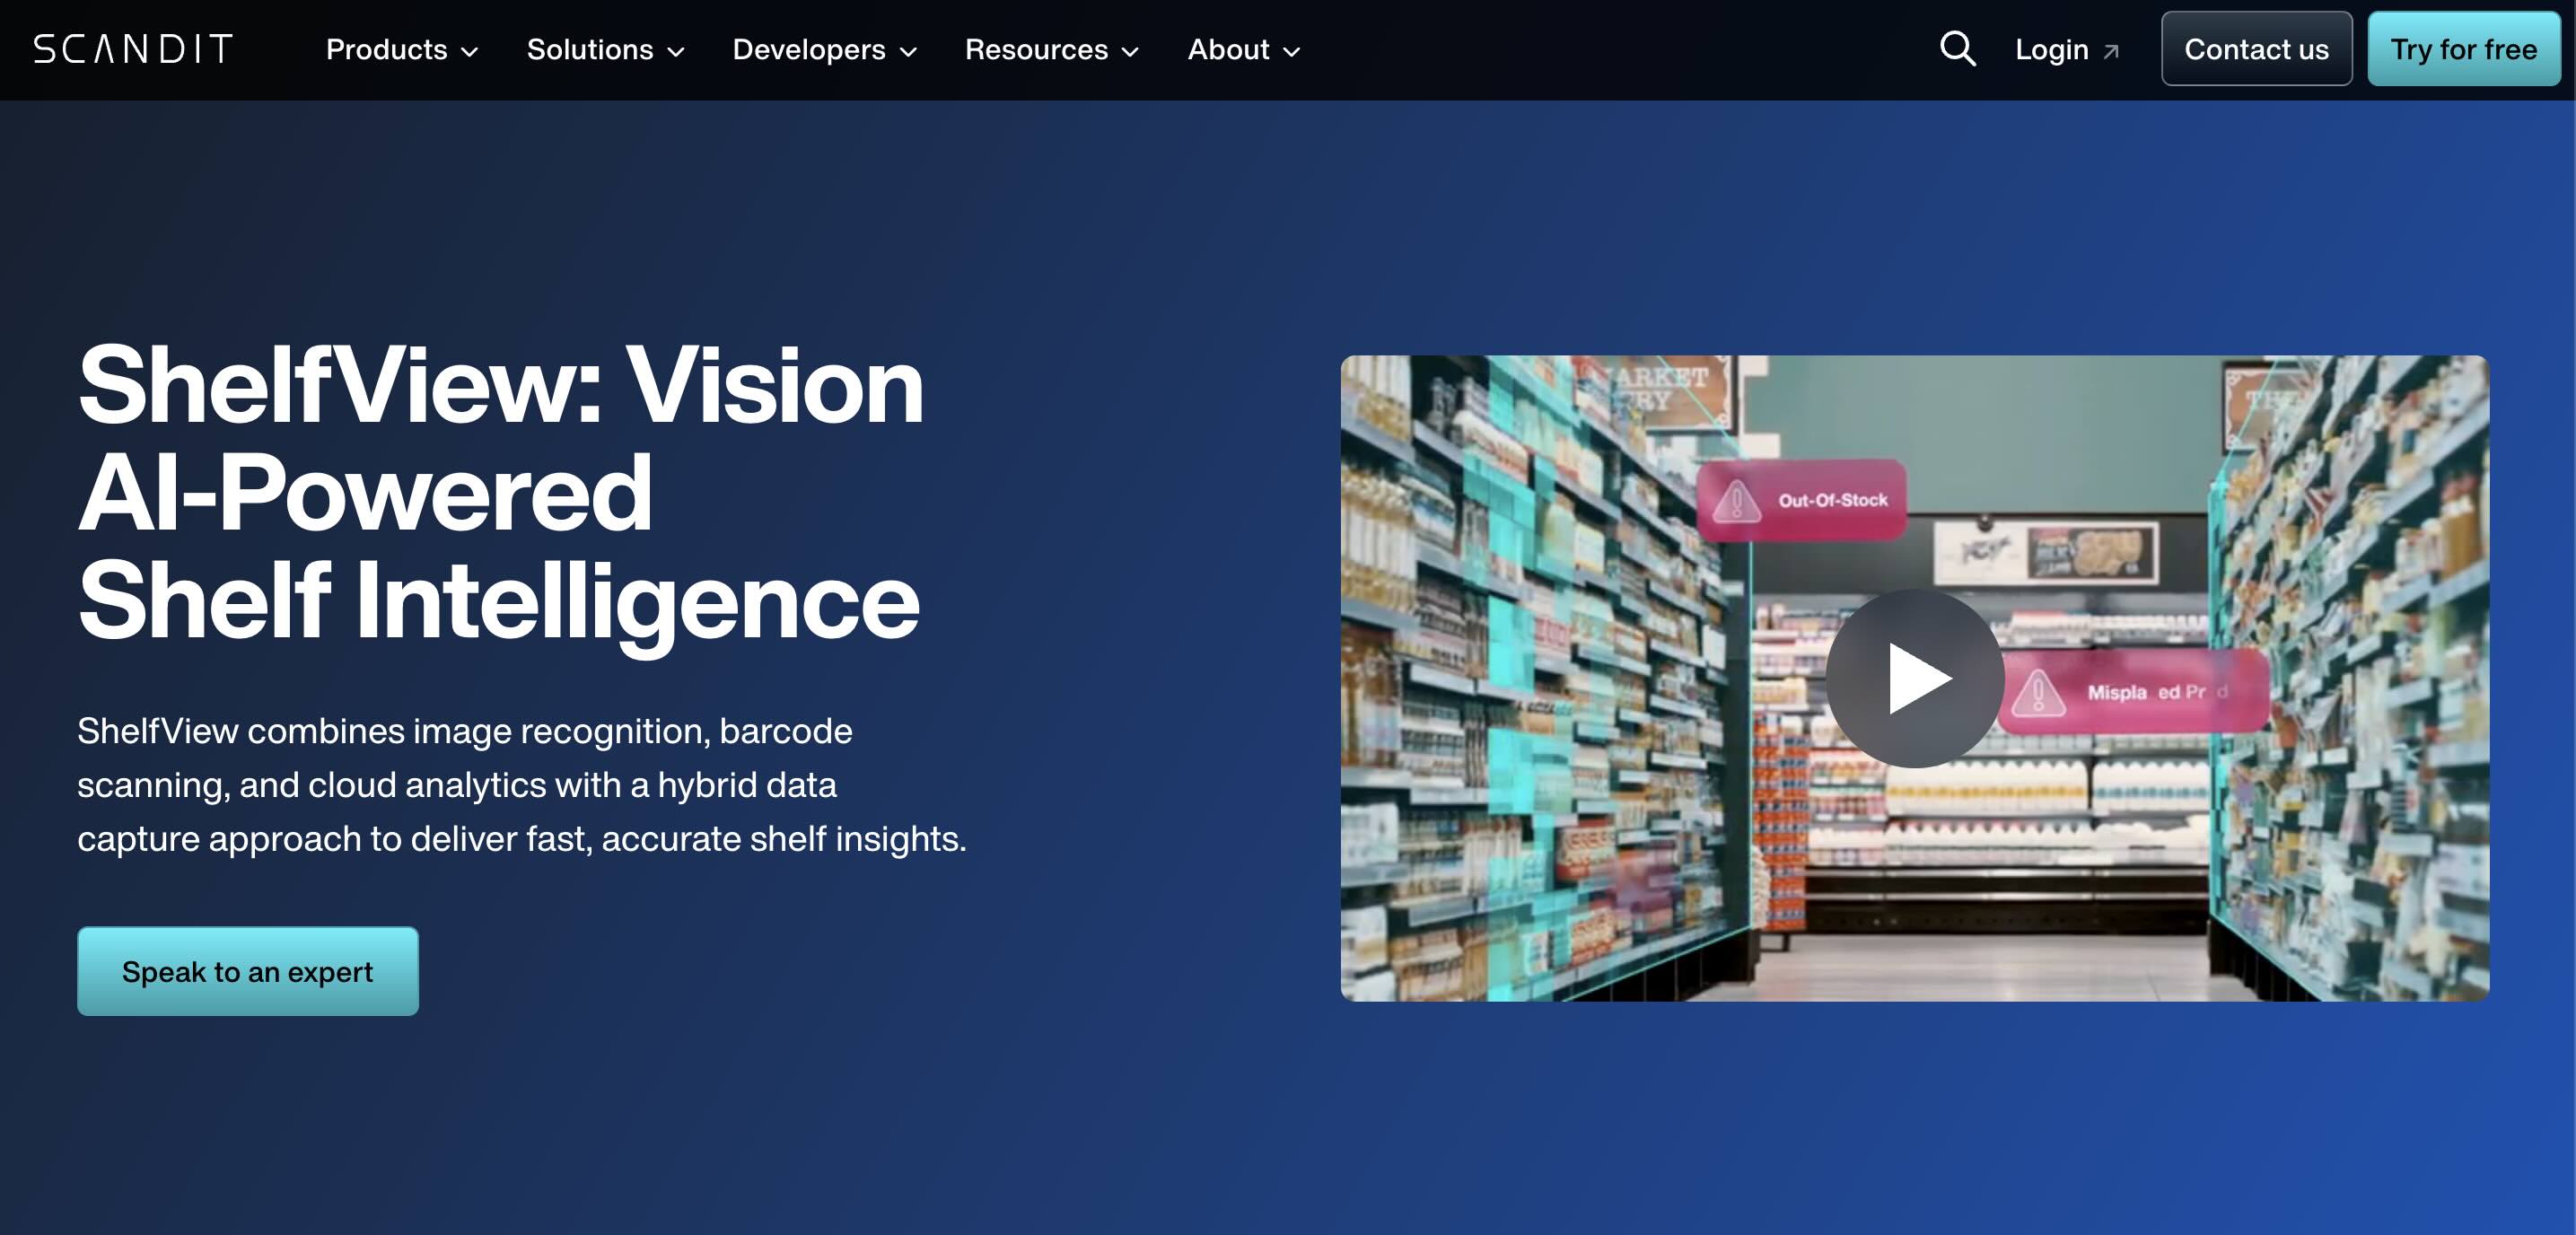Viewport: 2576px width, 1235px height.
Task: Expand the Products chevron arrow
Action: click(469, 52)
